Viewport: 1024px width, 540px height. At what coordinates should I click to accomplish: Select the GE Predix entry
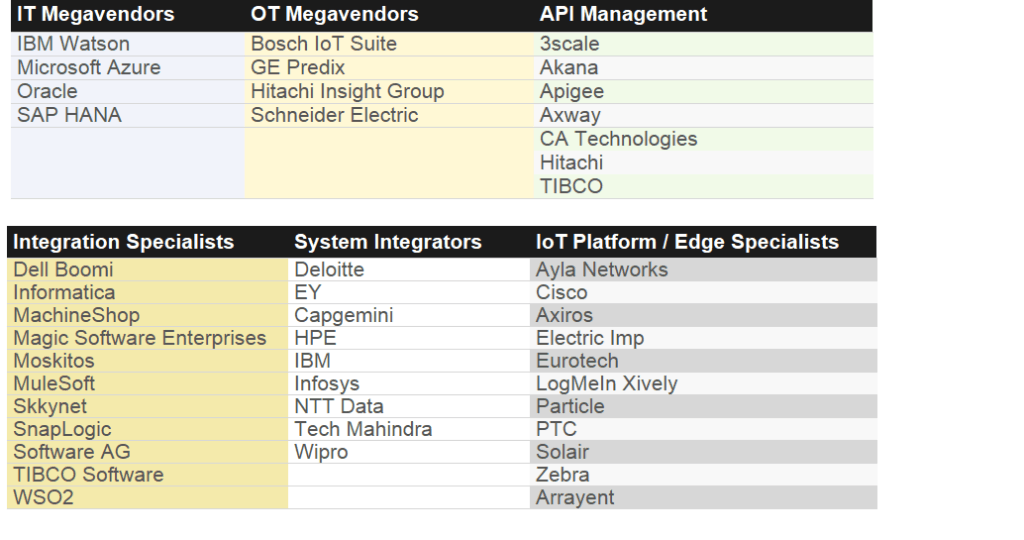point(298,68)
